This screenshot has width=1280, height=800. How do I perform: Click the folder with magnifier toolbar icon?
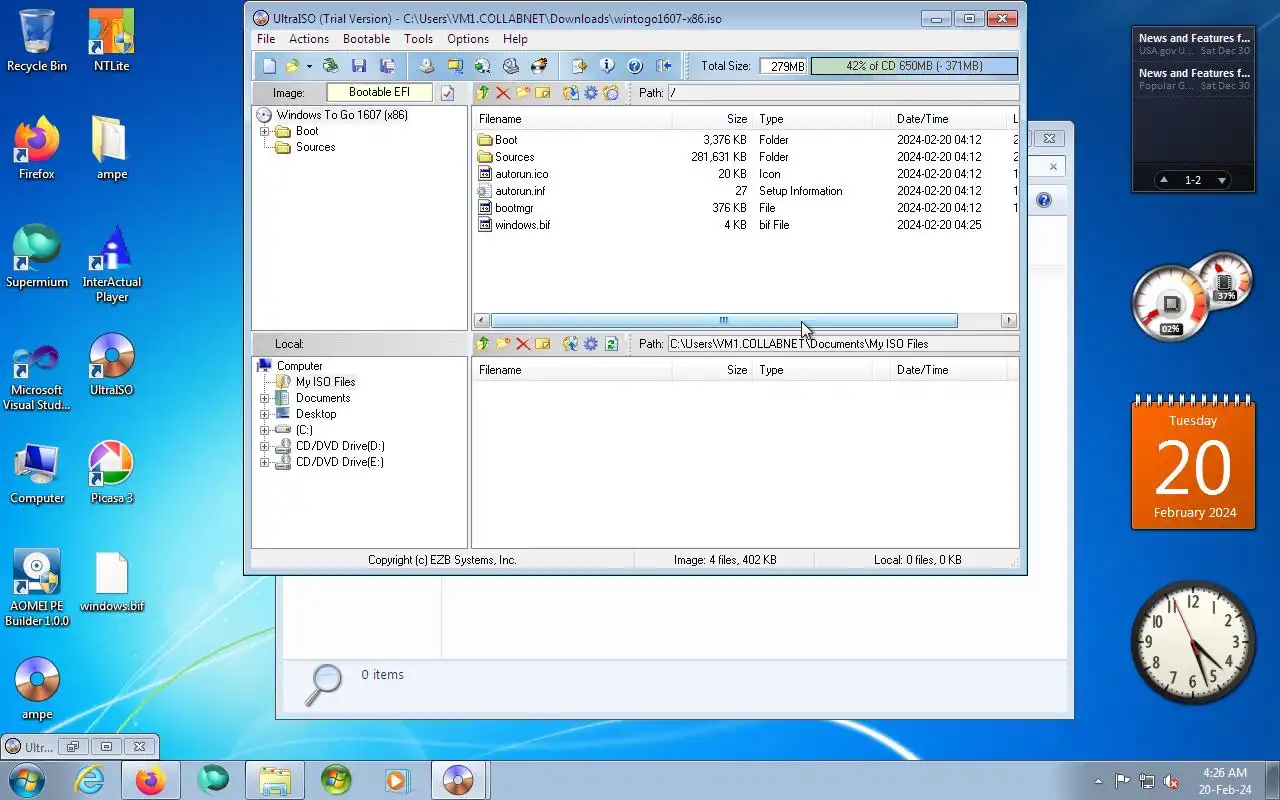click(x=455, y=66)
